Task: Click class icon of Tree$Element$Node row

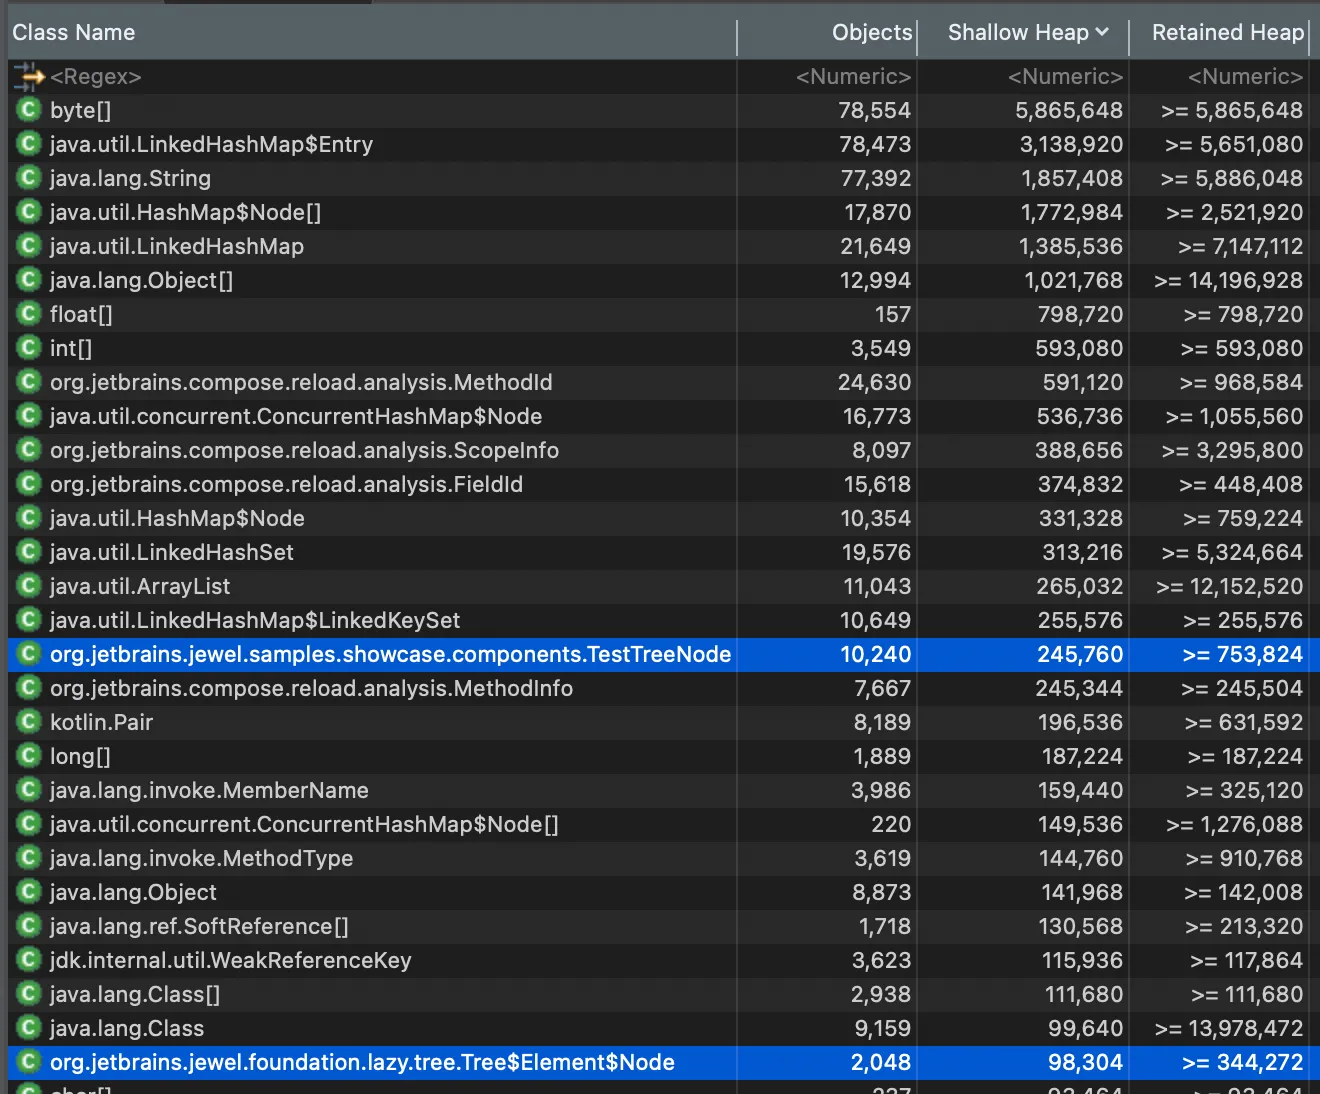Action: coord(29,1062)
